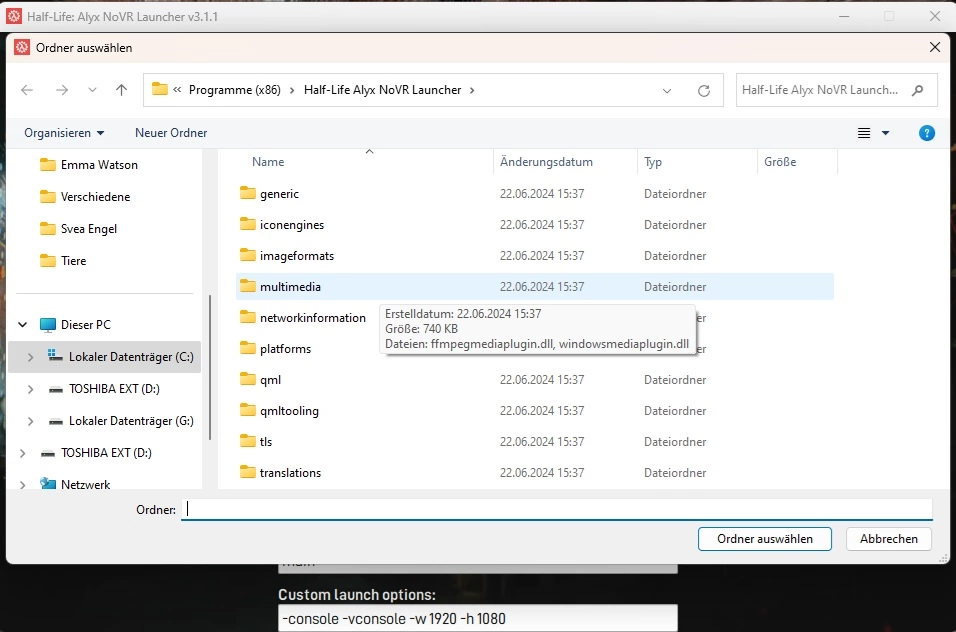
Task: Confirm with Ordner auswählen button
Action: (x=765, y=539)
